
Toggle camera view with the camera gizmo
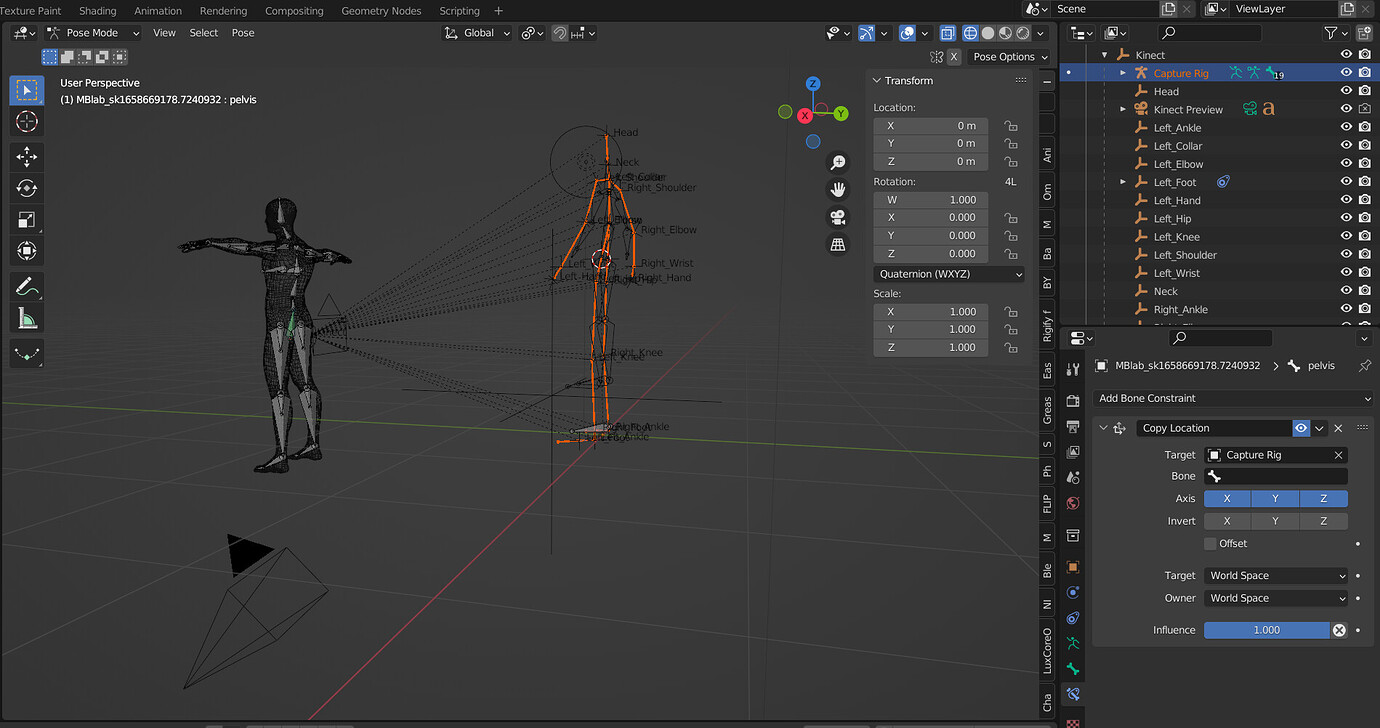point(838,217)
